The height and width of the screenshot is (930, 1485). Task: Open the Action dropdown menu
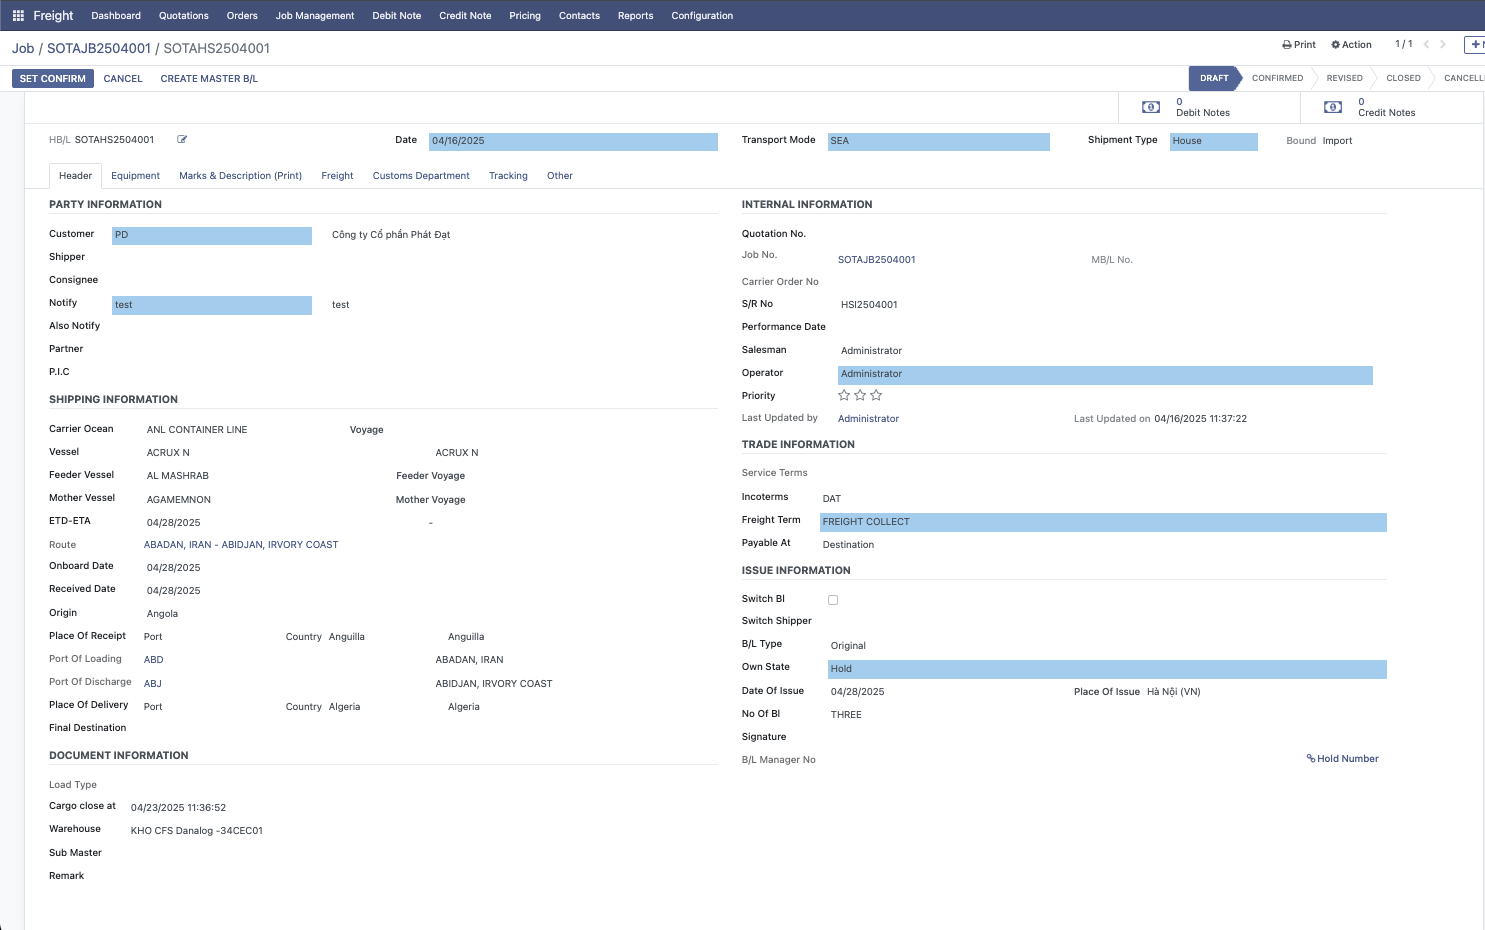click(1351, 45)
